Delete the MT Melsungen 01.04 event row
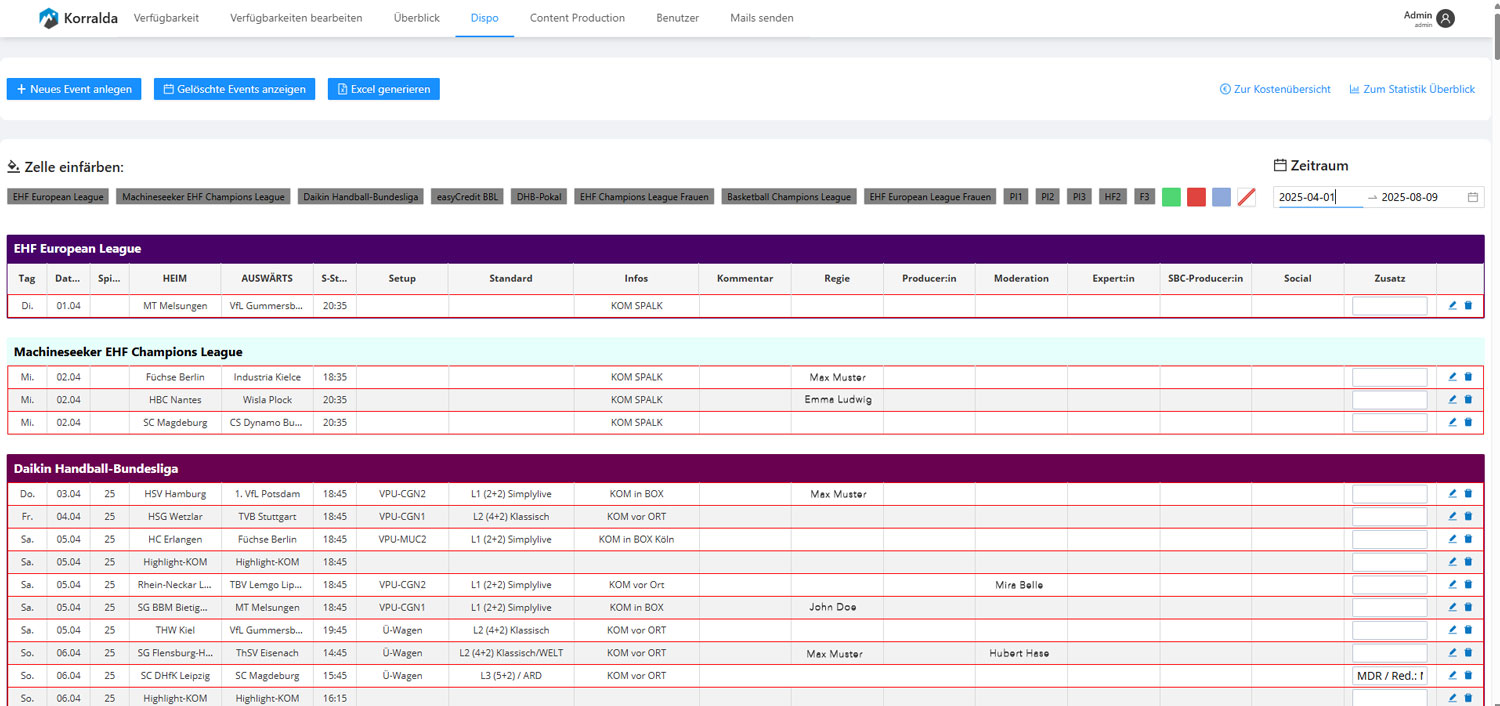This screenshot has height=706, width=1500. pos(1468,306)
